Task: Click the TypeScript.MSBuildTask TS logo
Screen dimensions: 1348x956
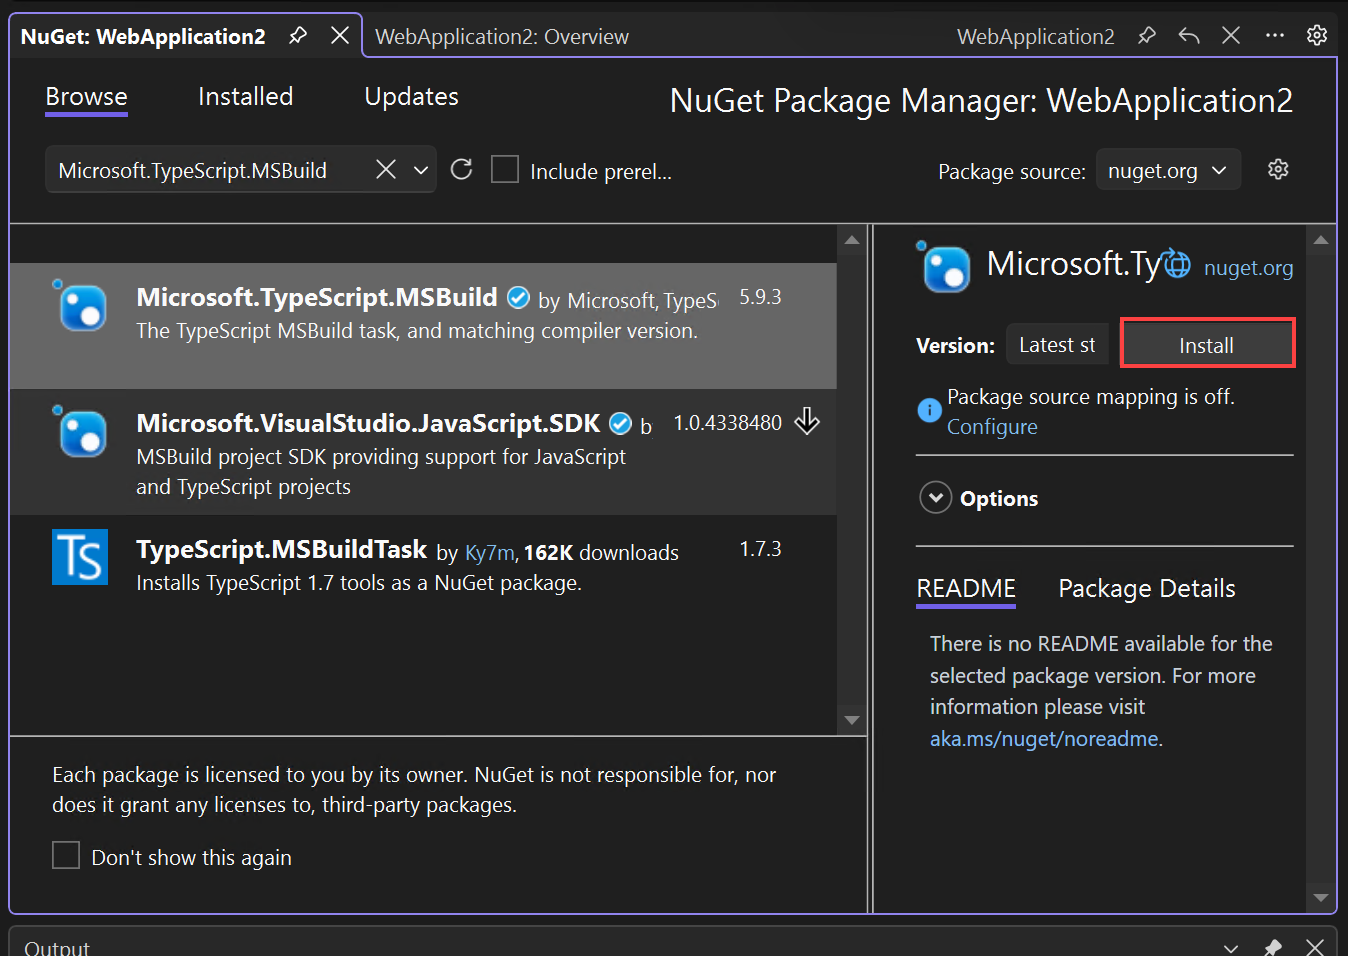Action: point(80,557)
